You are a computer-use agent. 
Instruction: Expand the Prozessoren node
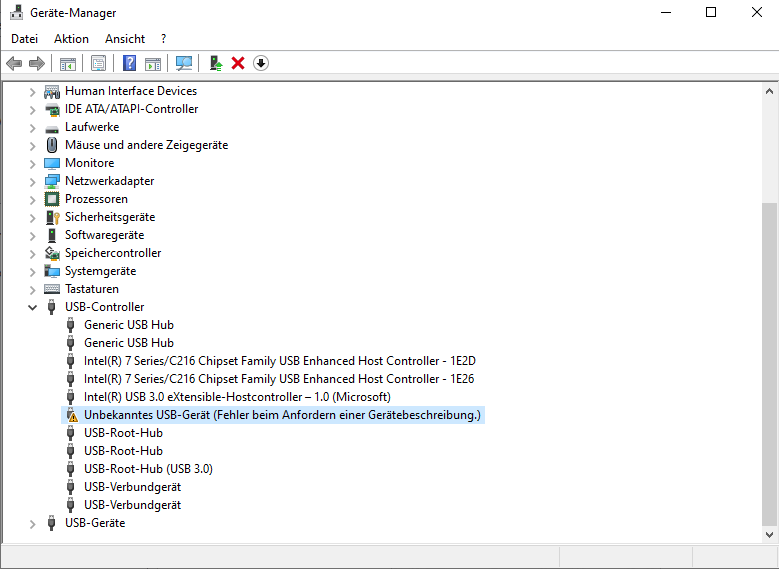pyautogui.click(x=32, y=200)
